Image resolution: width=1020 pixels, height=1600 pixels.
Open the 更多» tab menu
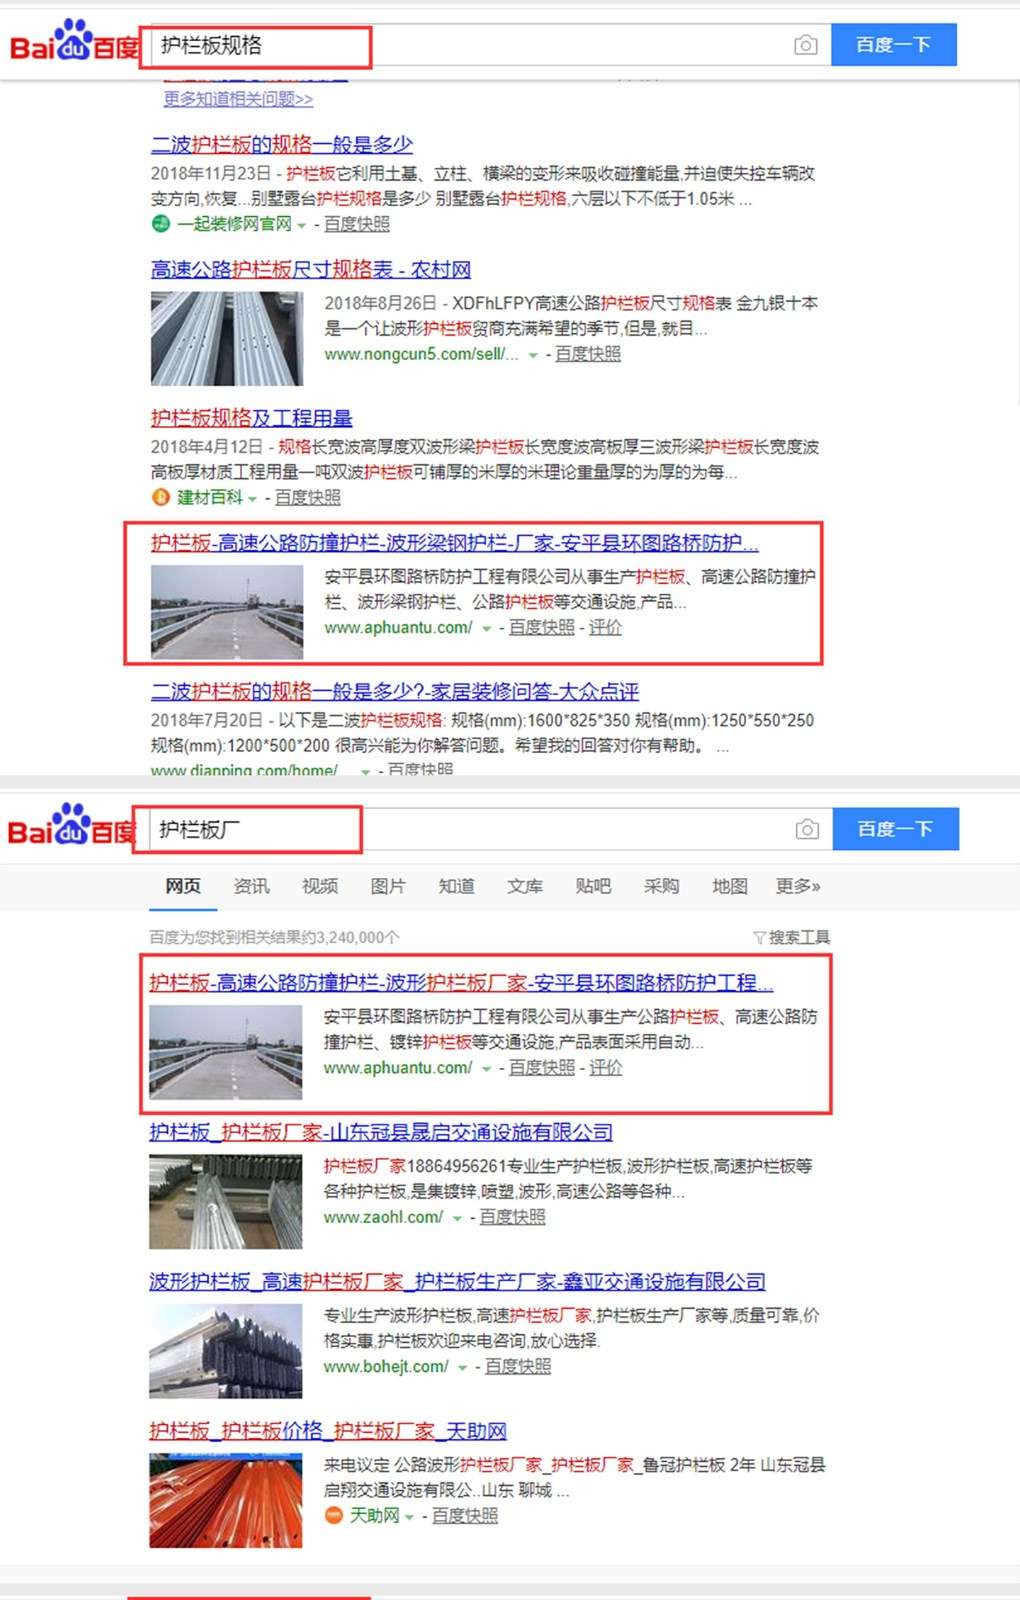[x=798, y=886]
